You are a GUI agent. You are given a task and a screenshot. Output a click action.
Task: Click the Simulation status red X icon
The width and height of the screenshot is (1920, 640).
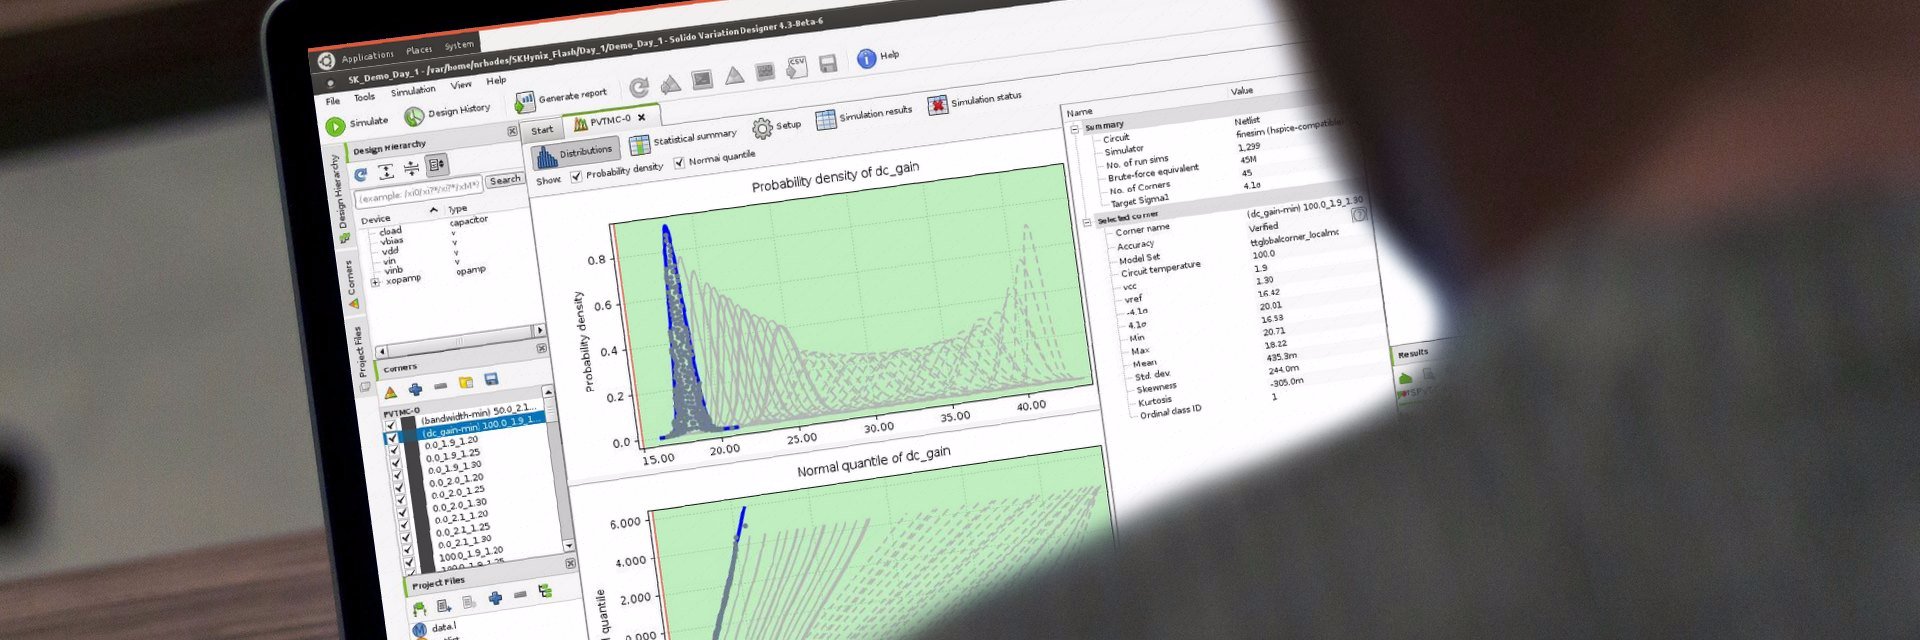coord(937,104)
